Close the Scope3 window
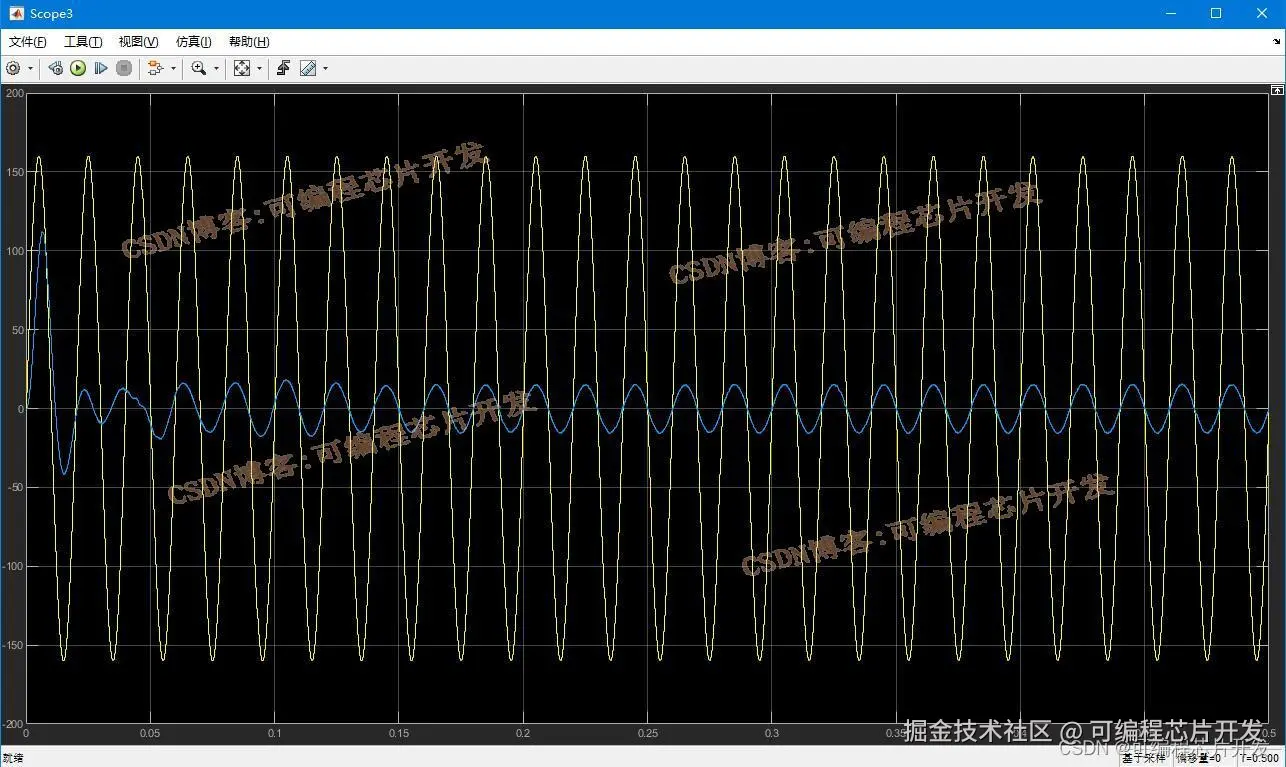The width and height of the screenshot is (1286, 767). pyautogui.click(x=1262, y=13)
